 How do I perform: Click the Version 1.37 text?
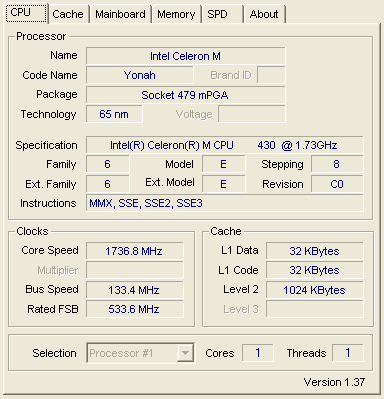click(334, 382)
